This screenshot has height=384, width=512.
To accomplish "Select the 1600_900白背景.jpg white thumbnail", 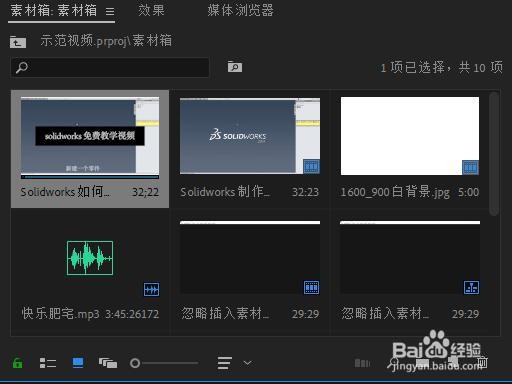I will pyautogui.click(x=410, y=136).
